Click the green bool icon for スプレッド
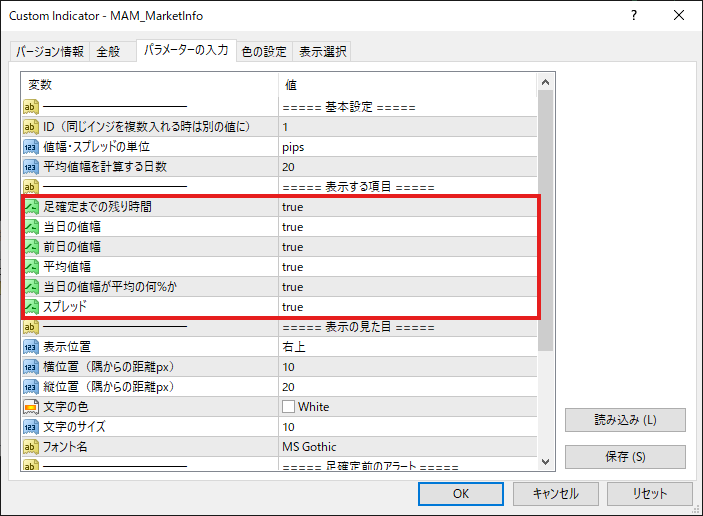Image resolution: width=703 pixels, height=516 pixels. pyautogui.click(x=31, y=307)
